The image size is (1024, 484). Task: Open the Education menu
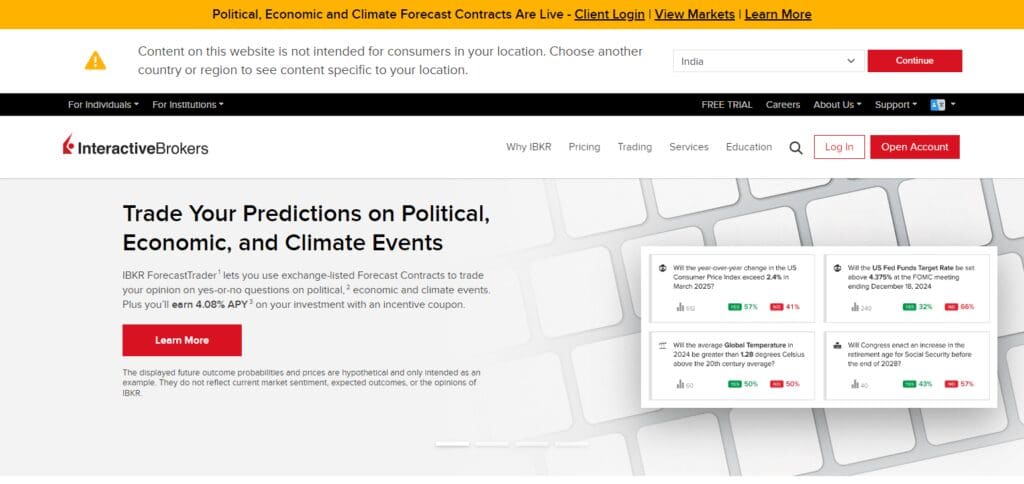pyautogui.click(x=748, y=147)
